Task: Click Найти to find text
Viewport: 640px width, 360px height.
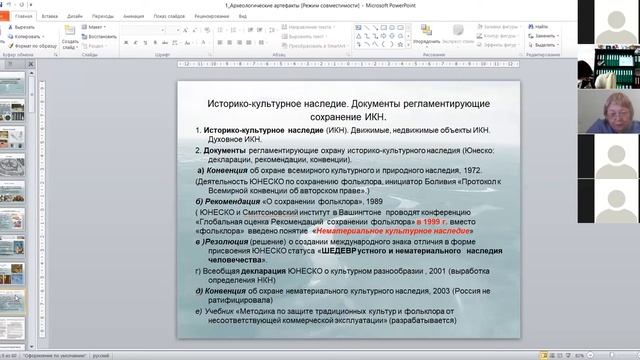Action: [x=538, y=27]
